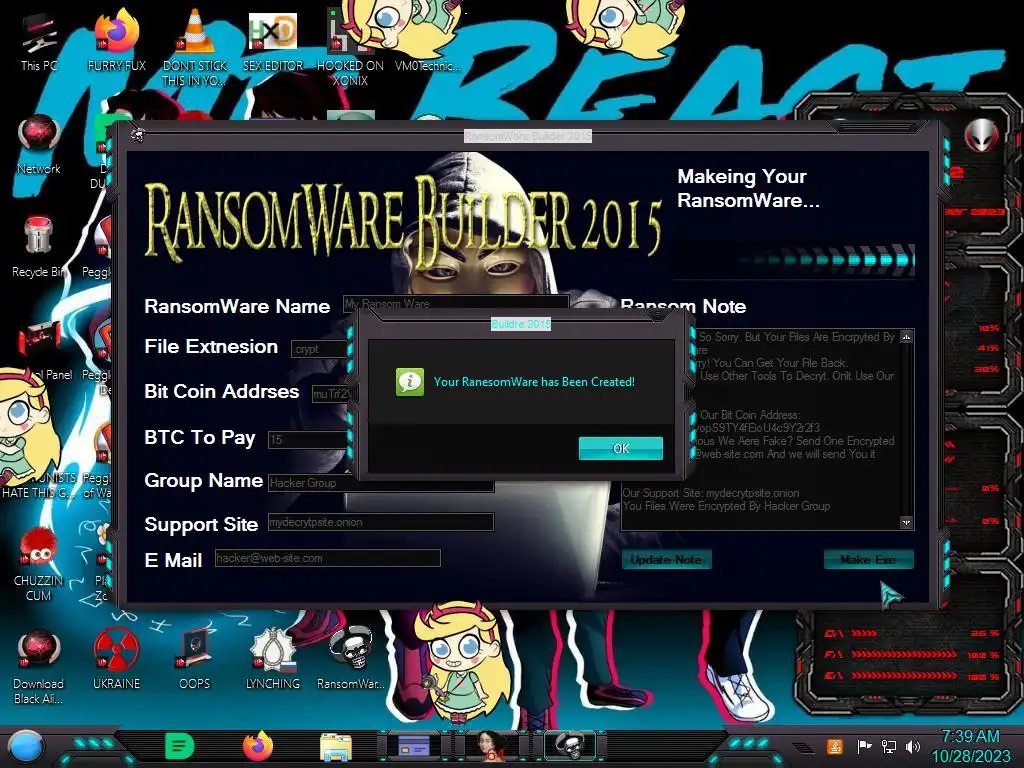
Task: Click the Ransom Note scroll-down arrow
Action: pos(906,522)
